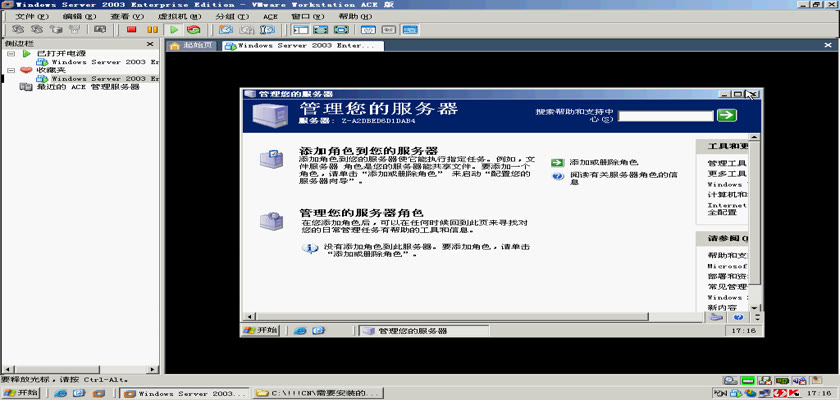Click Windows Server 2003... host taskbar button
840x400 pixels.
(x=185, y=394)
